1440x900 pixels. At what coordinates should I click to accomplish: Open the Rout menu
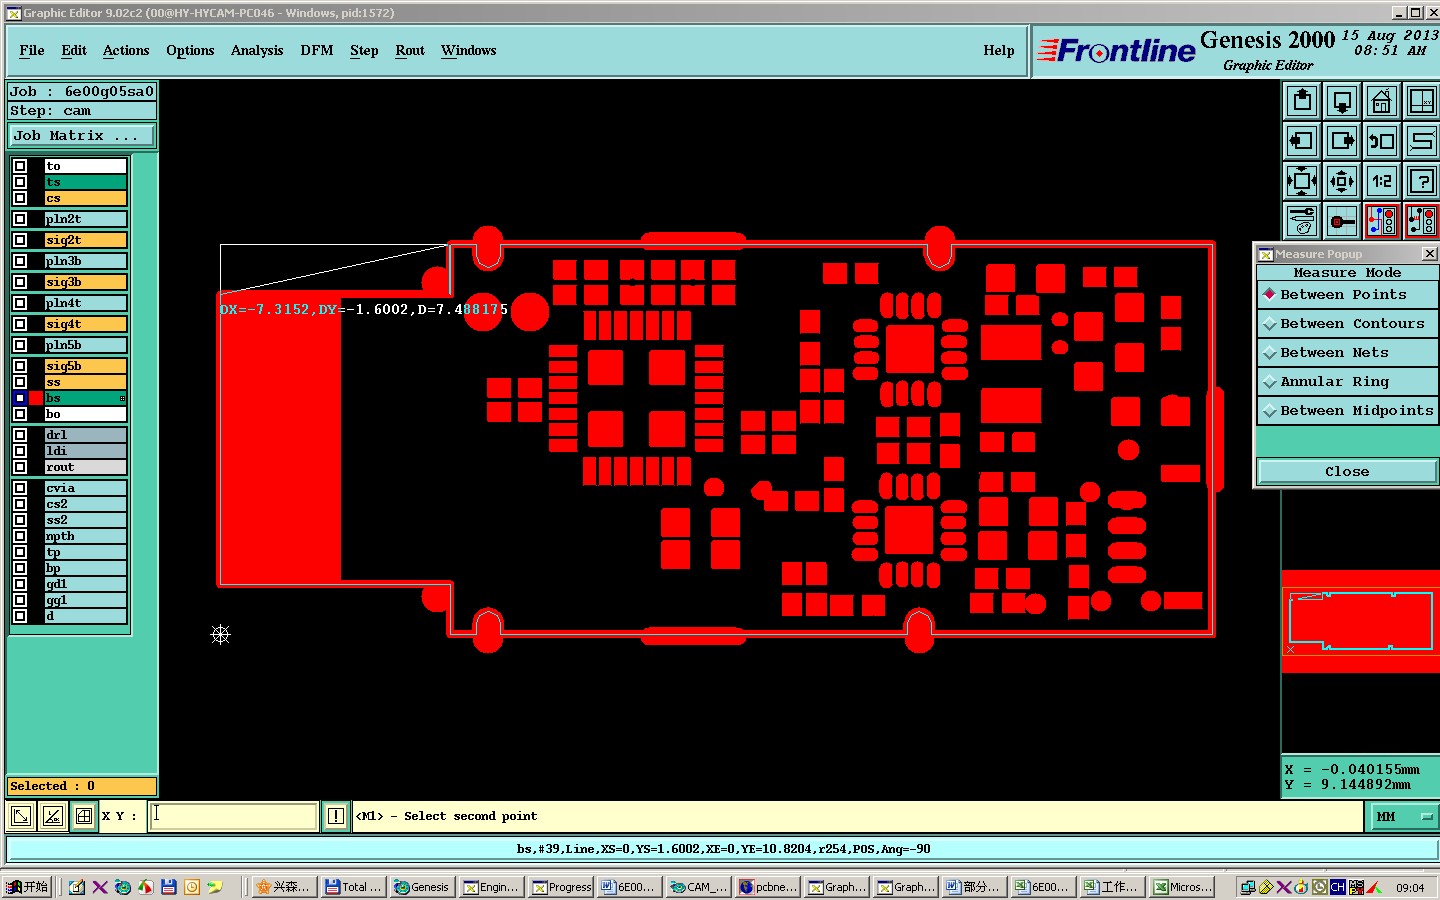410,50
